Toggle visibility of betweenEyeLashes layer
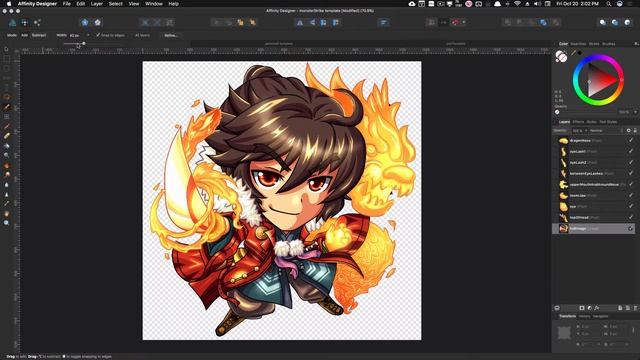 (631, 173)
